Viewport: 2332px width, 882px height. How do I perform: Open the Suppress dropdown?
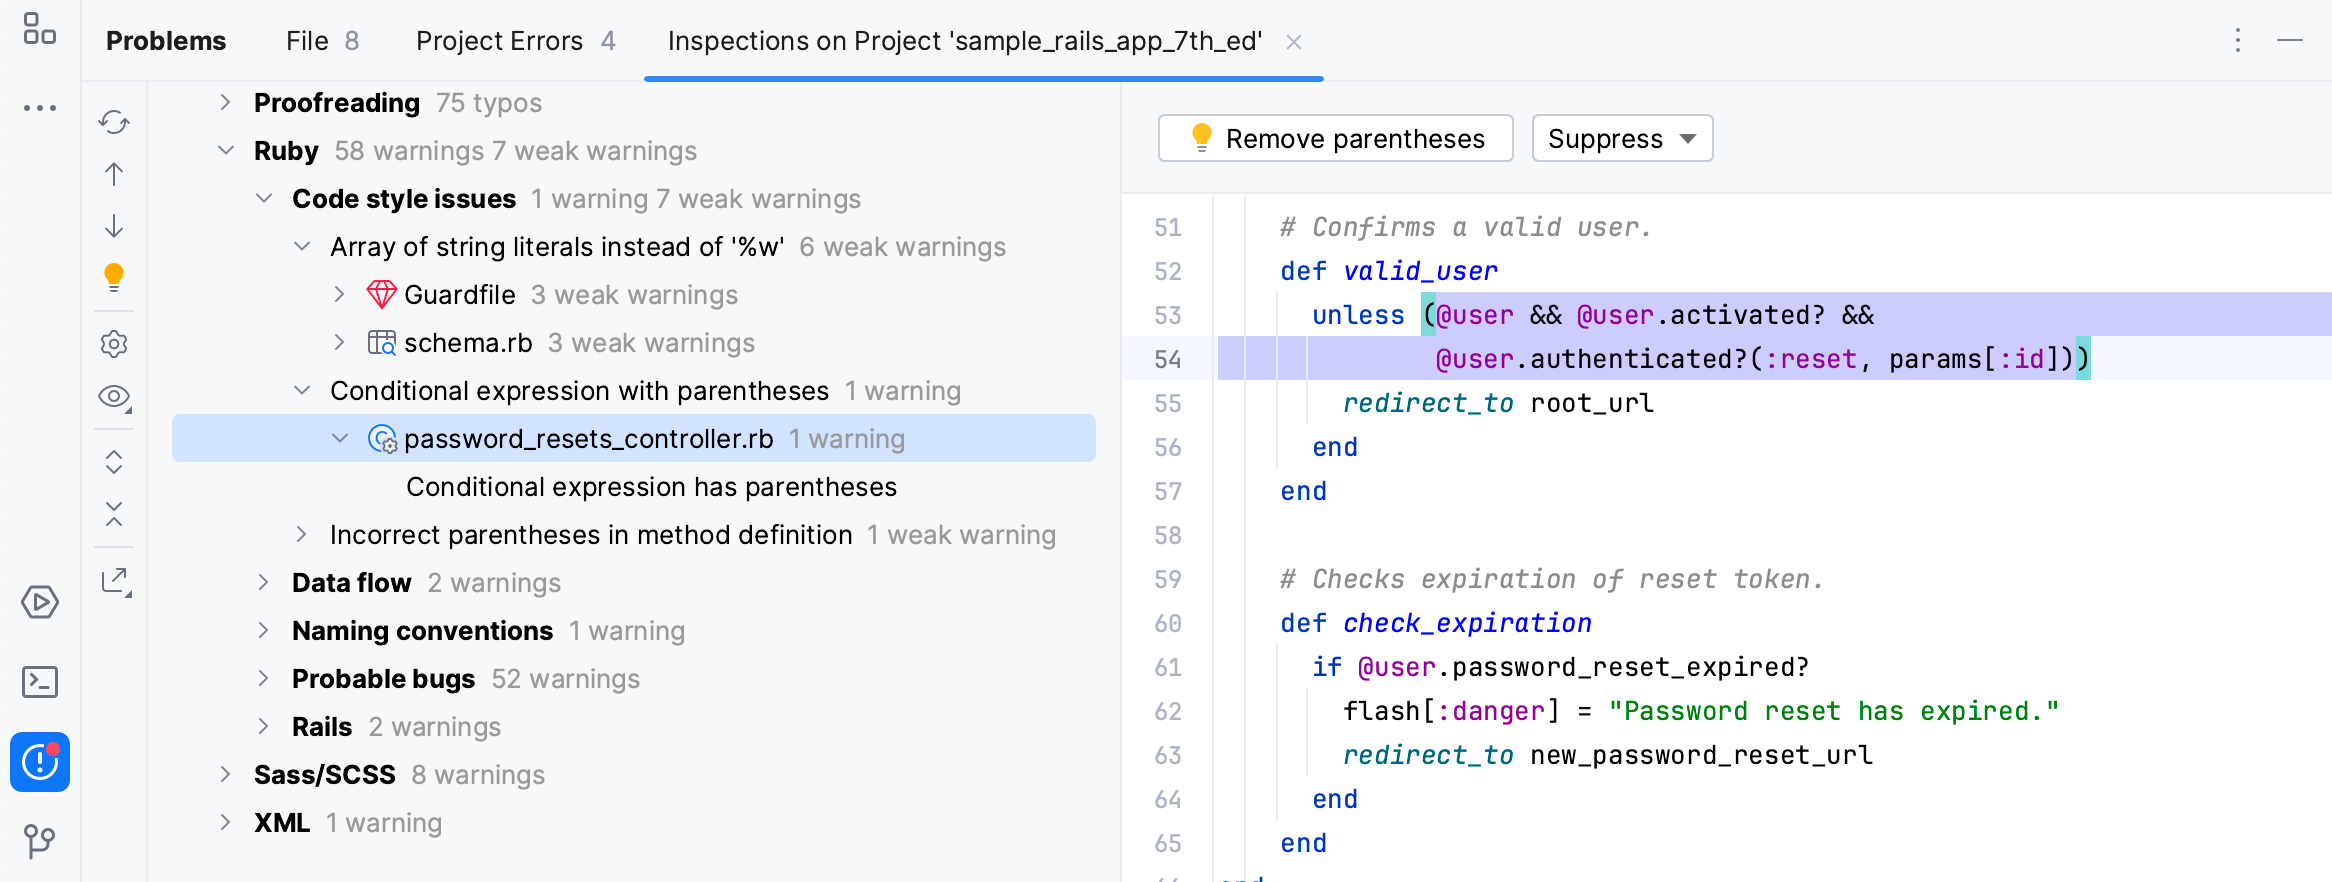point(1621,138)
